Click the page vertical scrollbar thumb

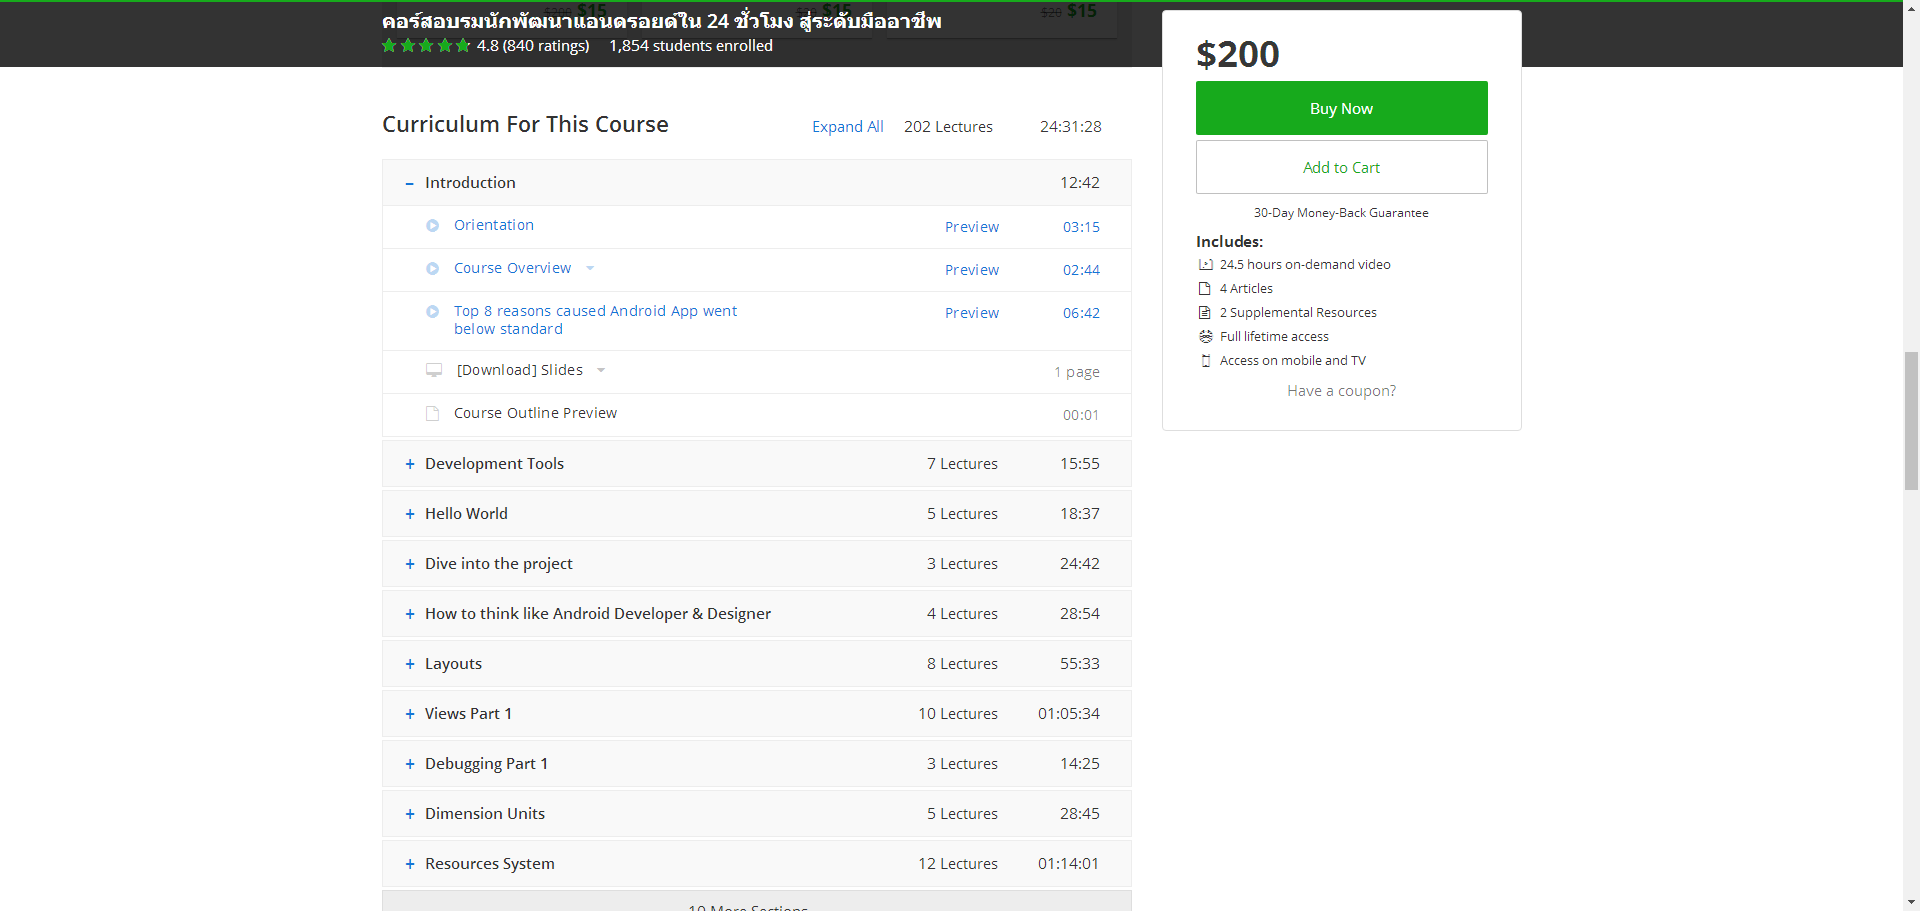tap(1911, 420)
